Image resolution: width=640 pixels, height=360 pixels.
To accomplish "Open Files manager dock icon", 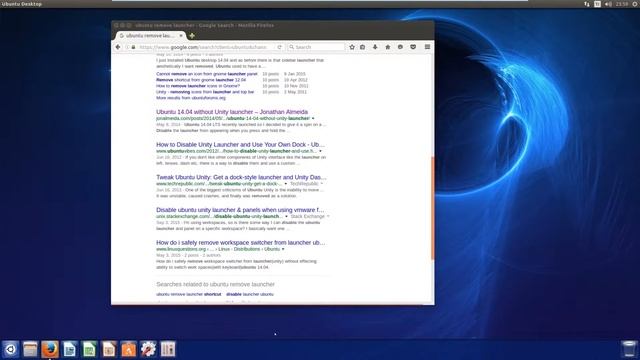I will click(30, 349).
